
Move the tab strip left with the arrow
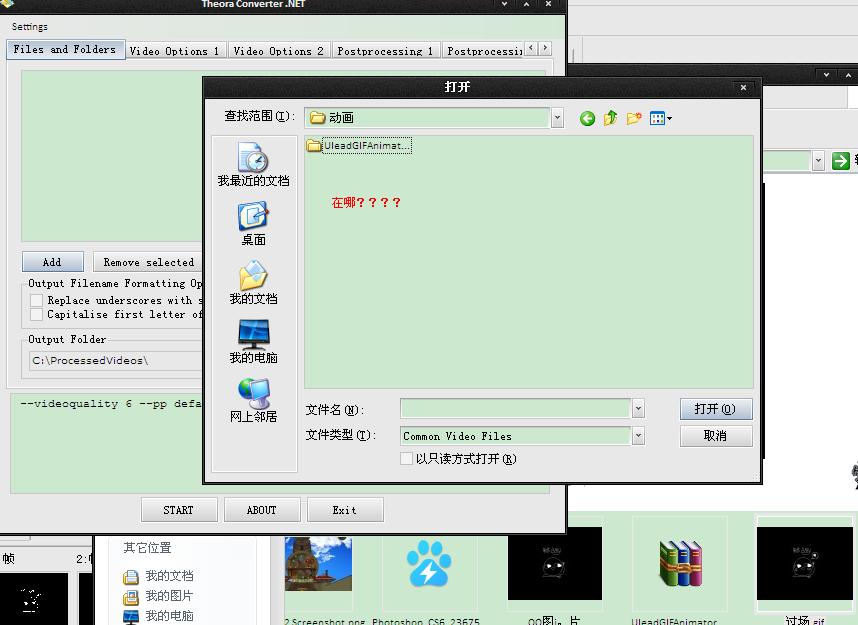pos(531,48)
